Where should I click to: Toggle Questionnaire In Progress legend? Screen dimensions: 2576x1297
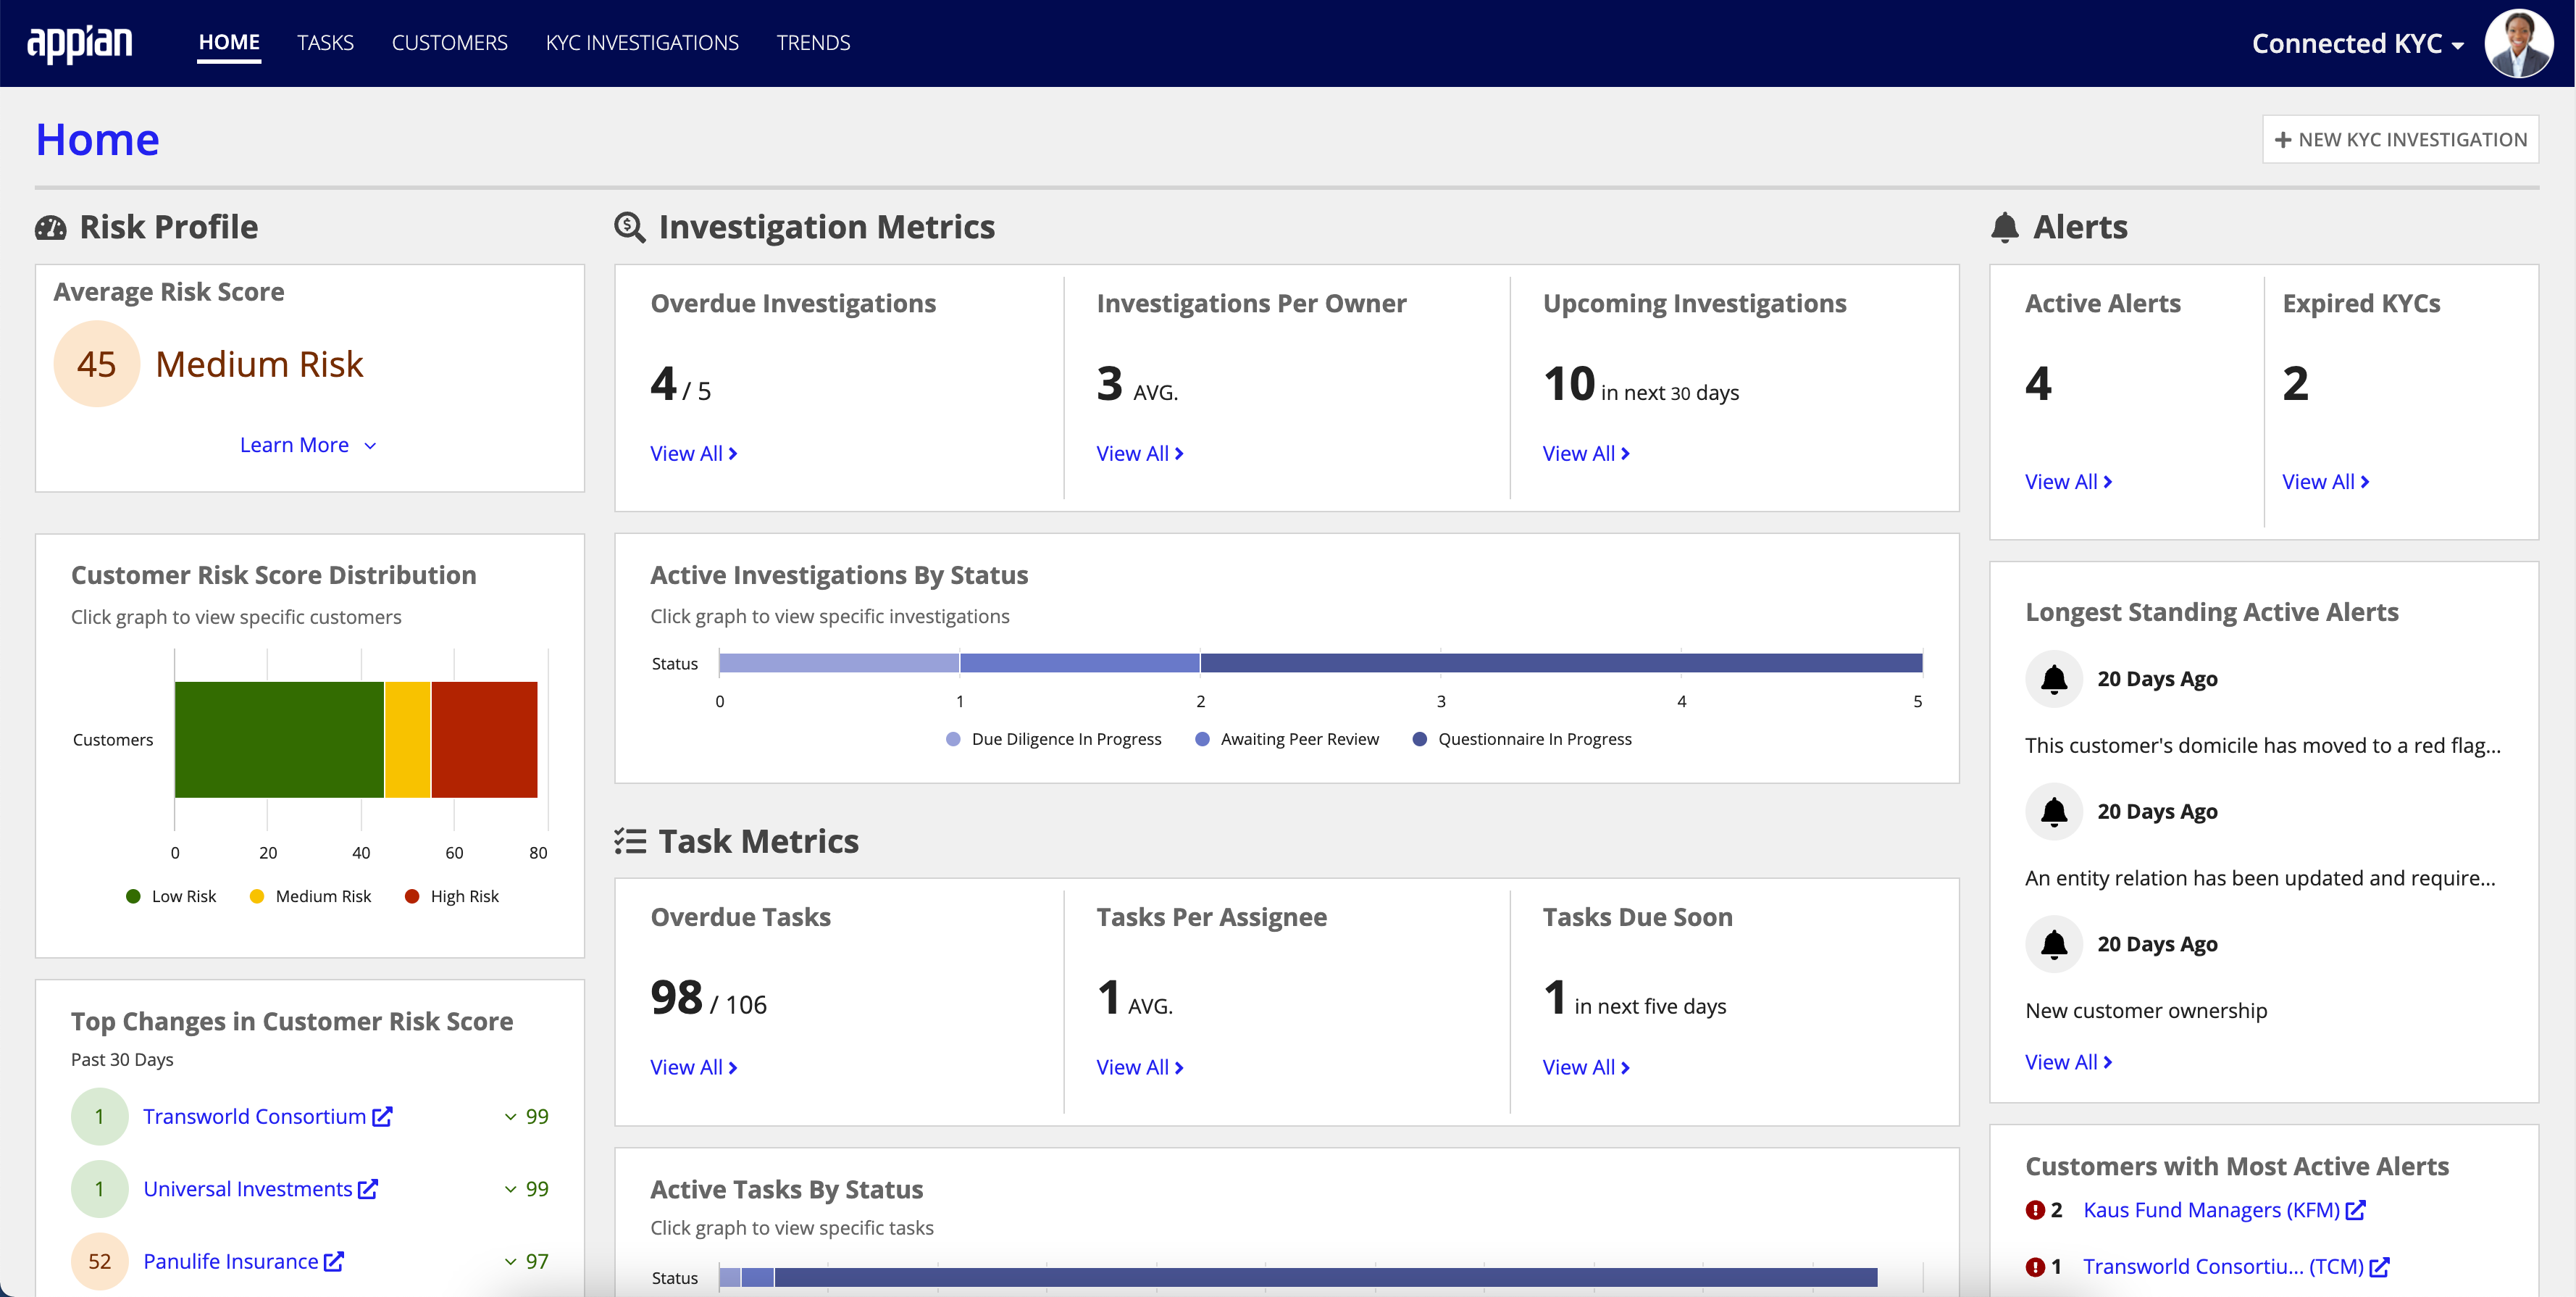click(x=1522, y=739)
